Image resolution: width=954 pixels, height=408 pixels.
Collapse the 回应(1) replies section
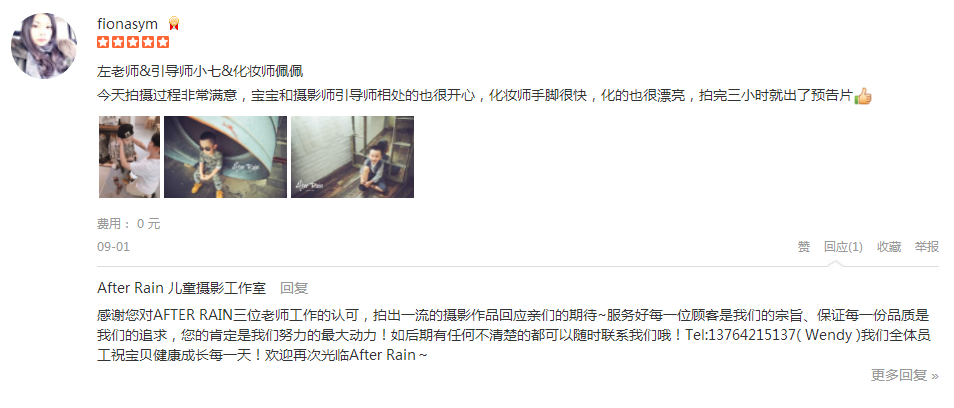tap(843, 247)
